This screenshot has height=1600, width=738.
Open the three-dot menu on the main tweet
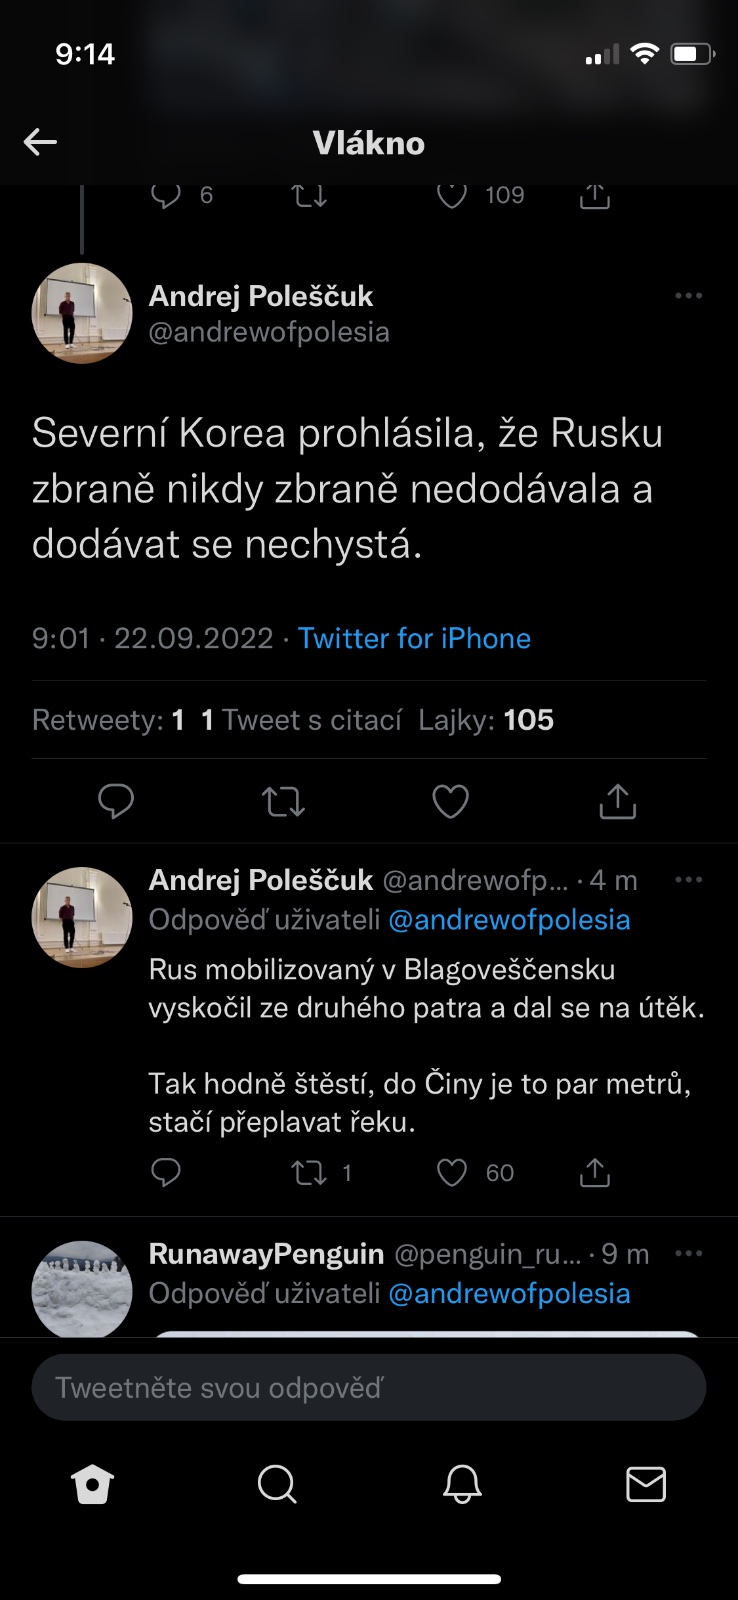tap(688, 296)
